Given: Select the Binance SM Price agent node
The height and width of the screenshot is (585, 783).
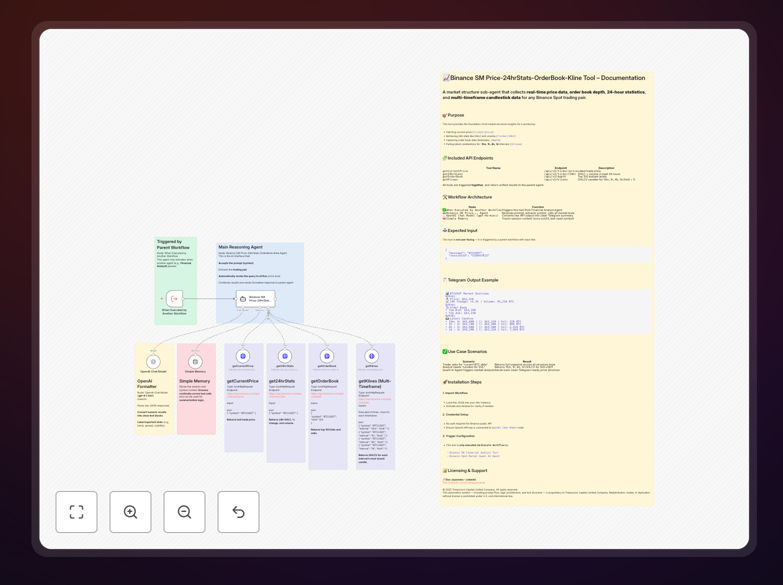Looking at the screenshot, I should coord(255,299).
